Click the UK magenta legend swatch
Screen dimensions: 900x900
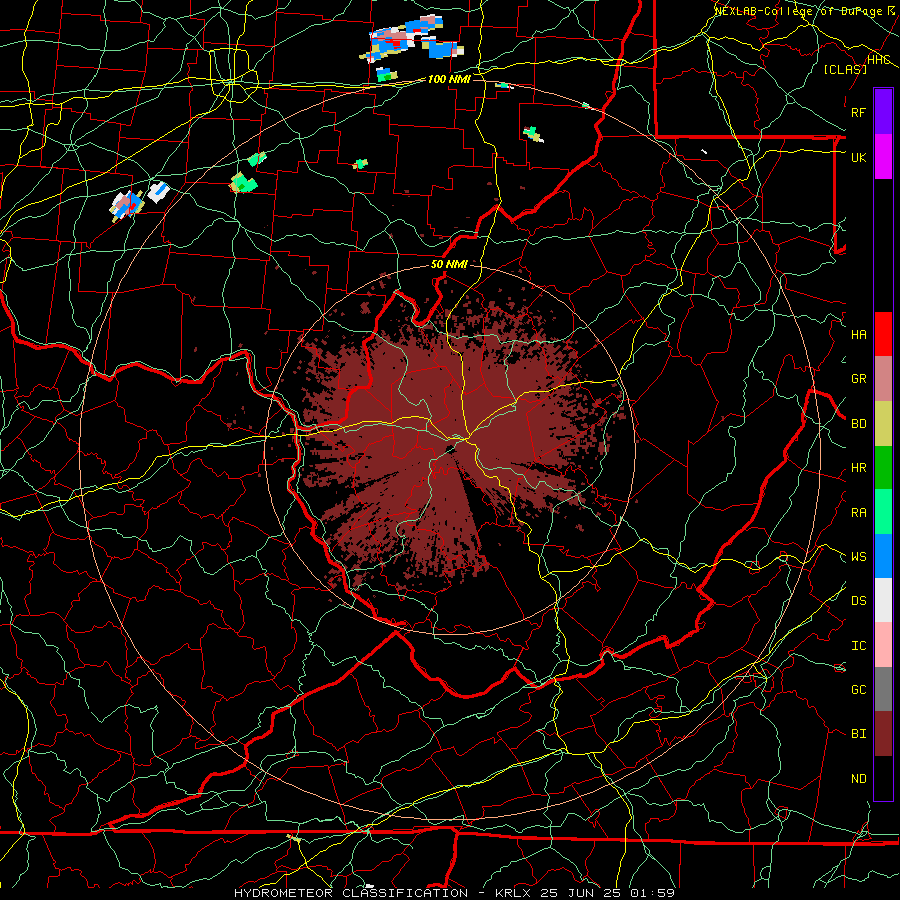coord(883,157)
